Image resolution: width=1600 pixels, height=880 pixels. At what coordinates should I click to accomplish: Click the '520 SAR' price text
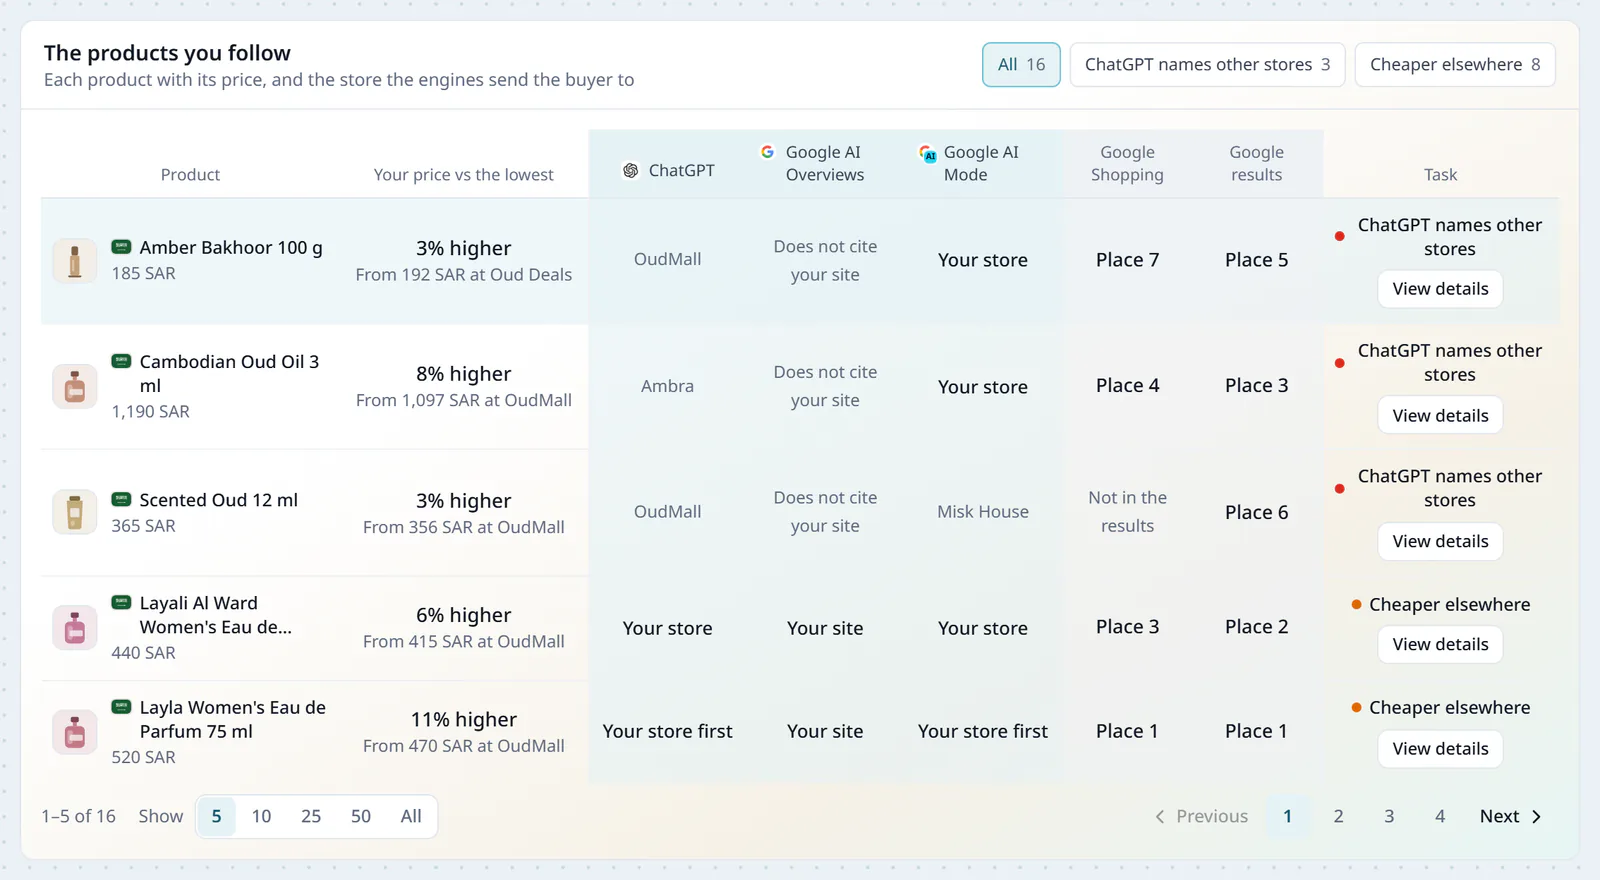[x=143, y=758]
